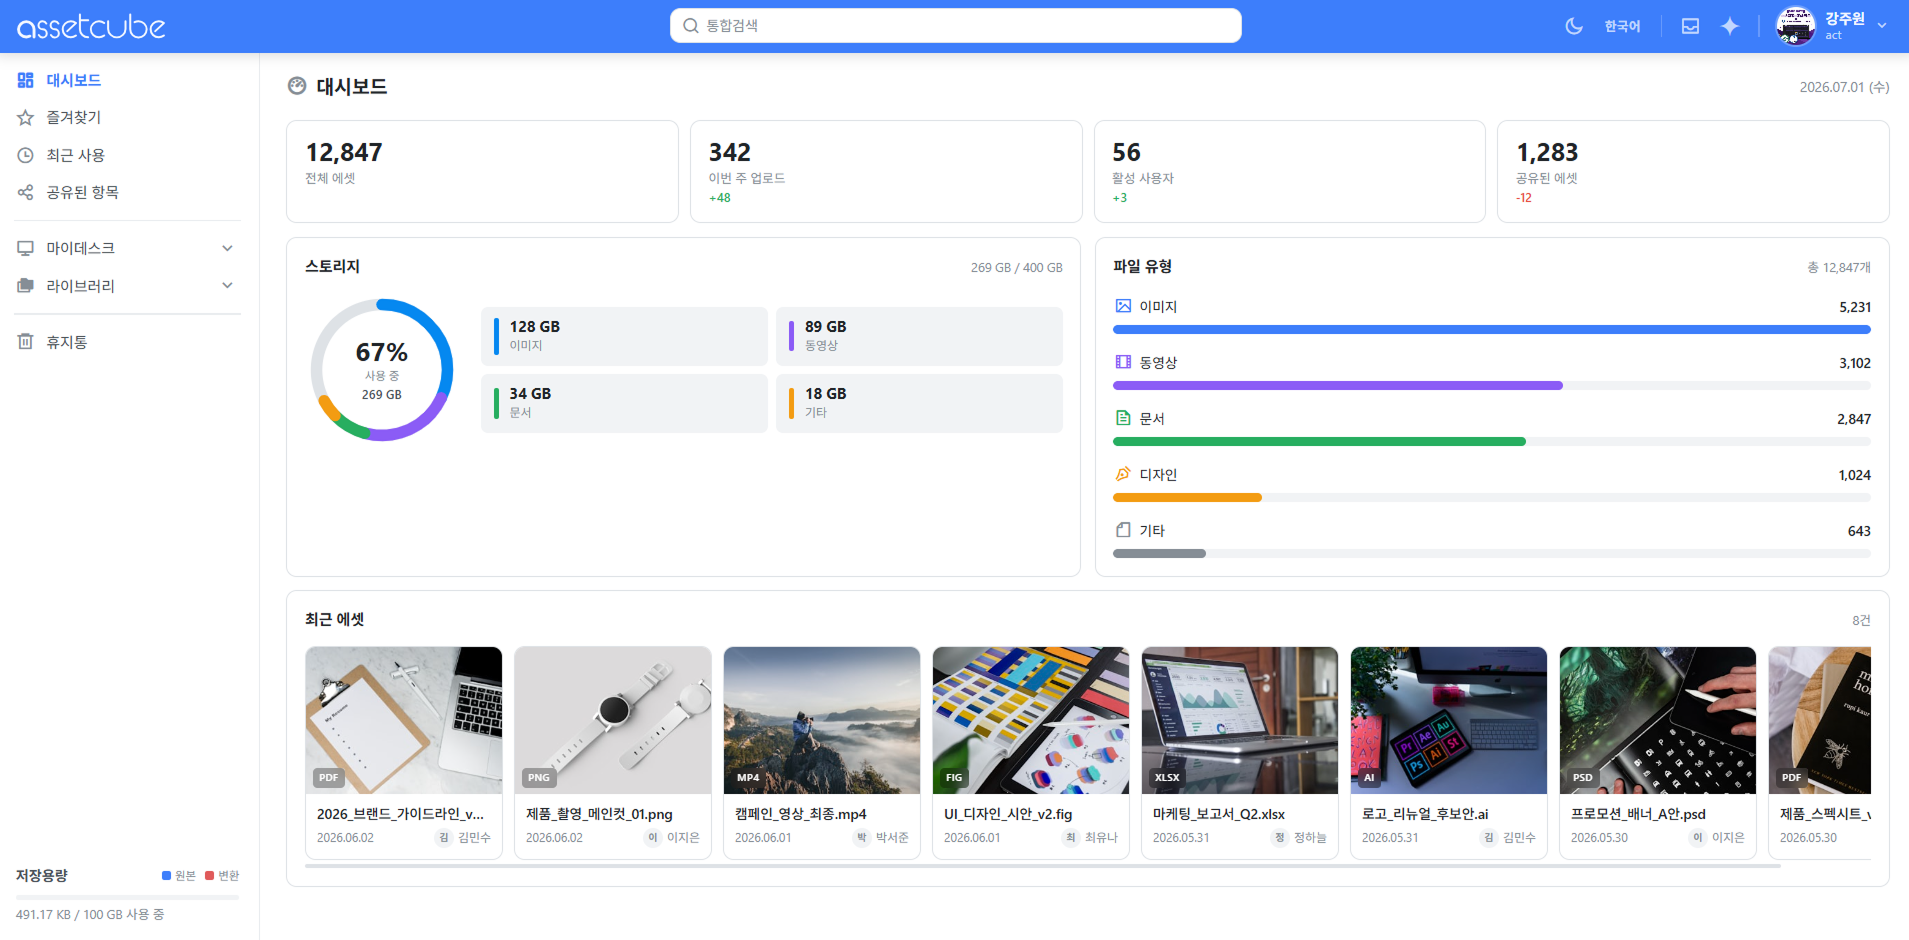Open 제품_촬영_메인컷_01.png thumbnail
Viewport: 1909px width, 940px height.
613,720
